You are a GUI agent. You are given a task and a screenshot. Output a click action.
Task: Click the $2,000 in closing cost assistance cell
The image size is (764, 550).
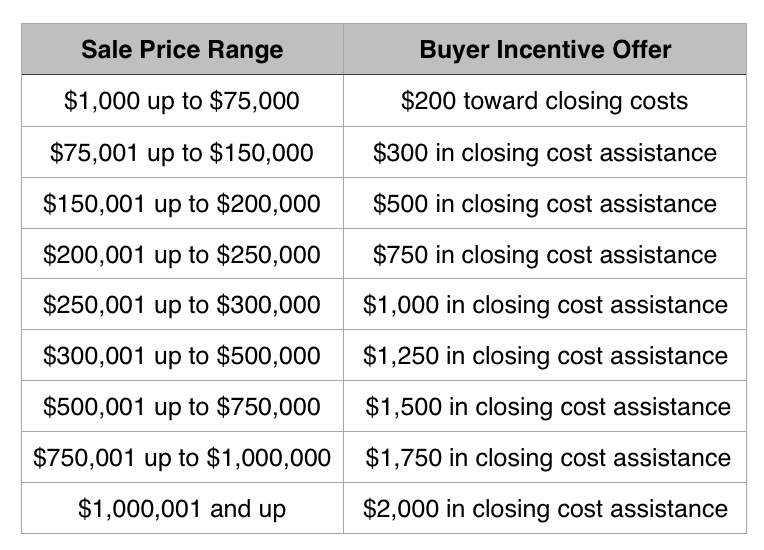tap(545, 508)
